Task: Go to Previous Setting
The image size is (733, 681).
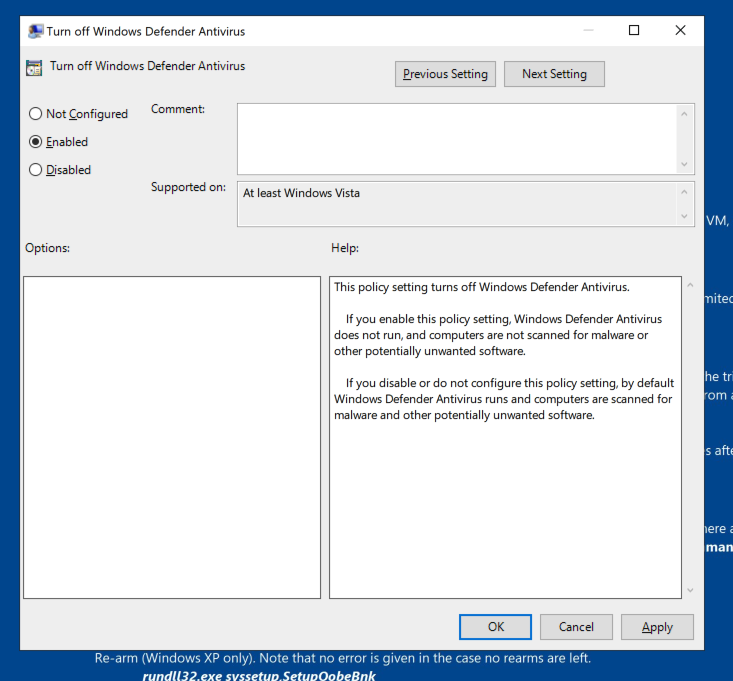Action: [445, 74]
